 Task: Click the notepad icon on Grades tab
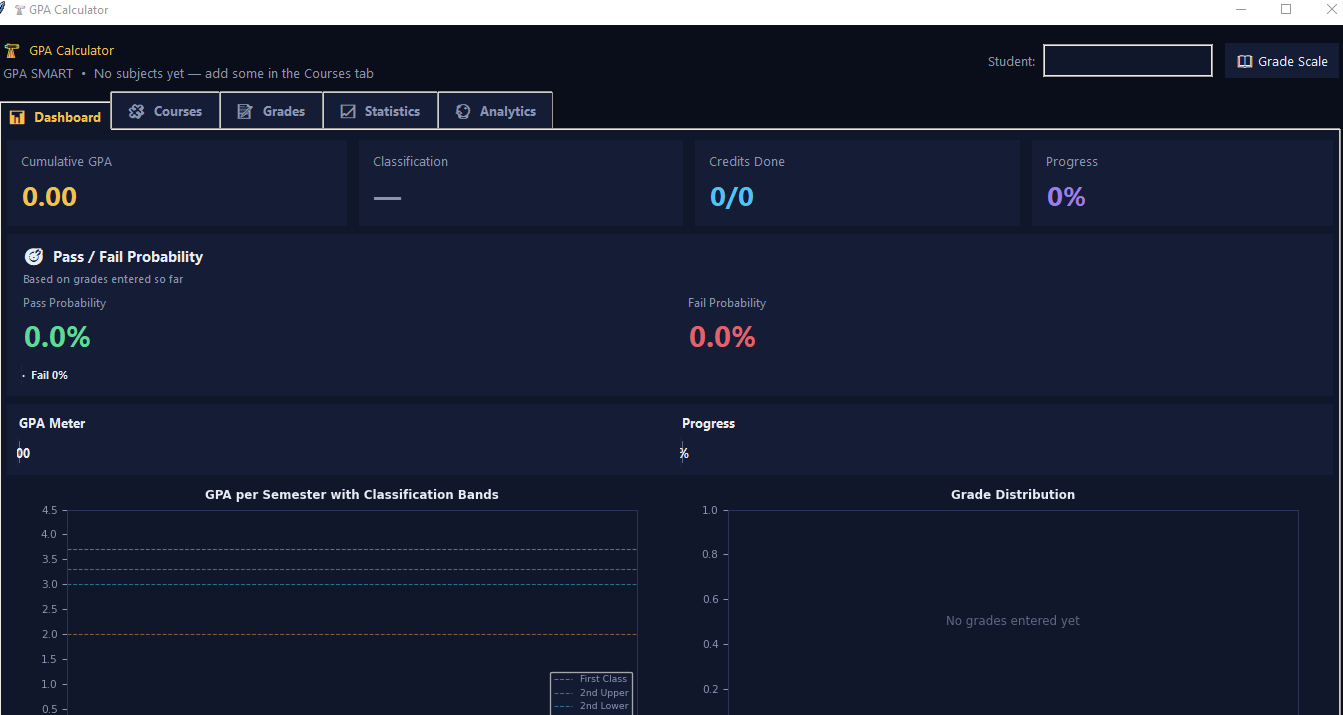point(245,111)
